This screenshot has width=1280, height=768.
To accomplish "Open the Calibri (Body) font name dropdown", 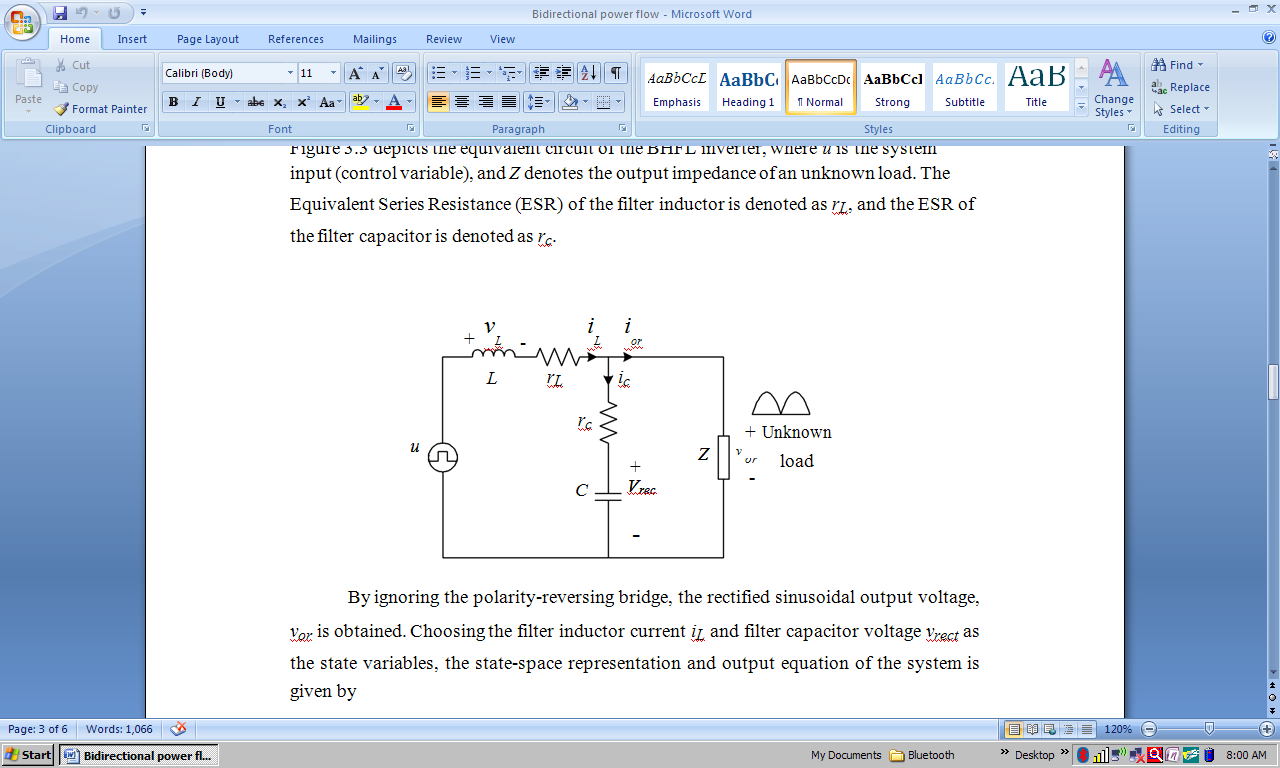I will click(x=290, y=73).
